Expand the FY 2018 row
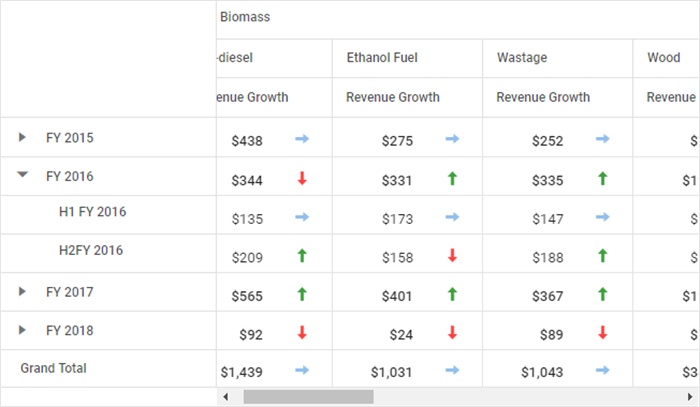Screen dimensions: 700x407 pyautogui.click(x=23, y=329)
